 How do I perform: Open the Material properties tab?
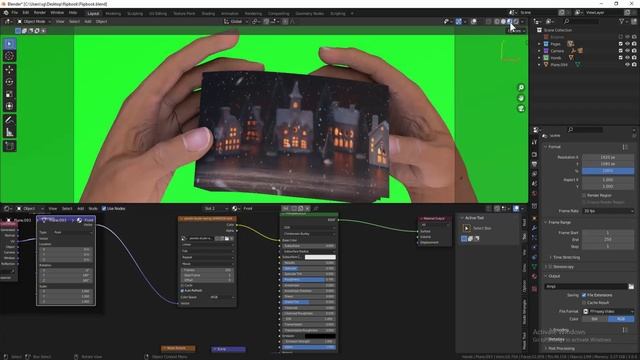click(534, 277)
